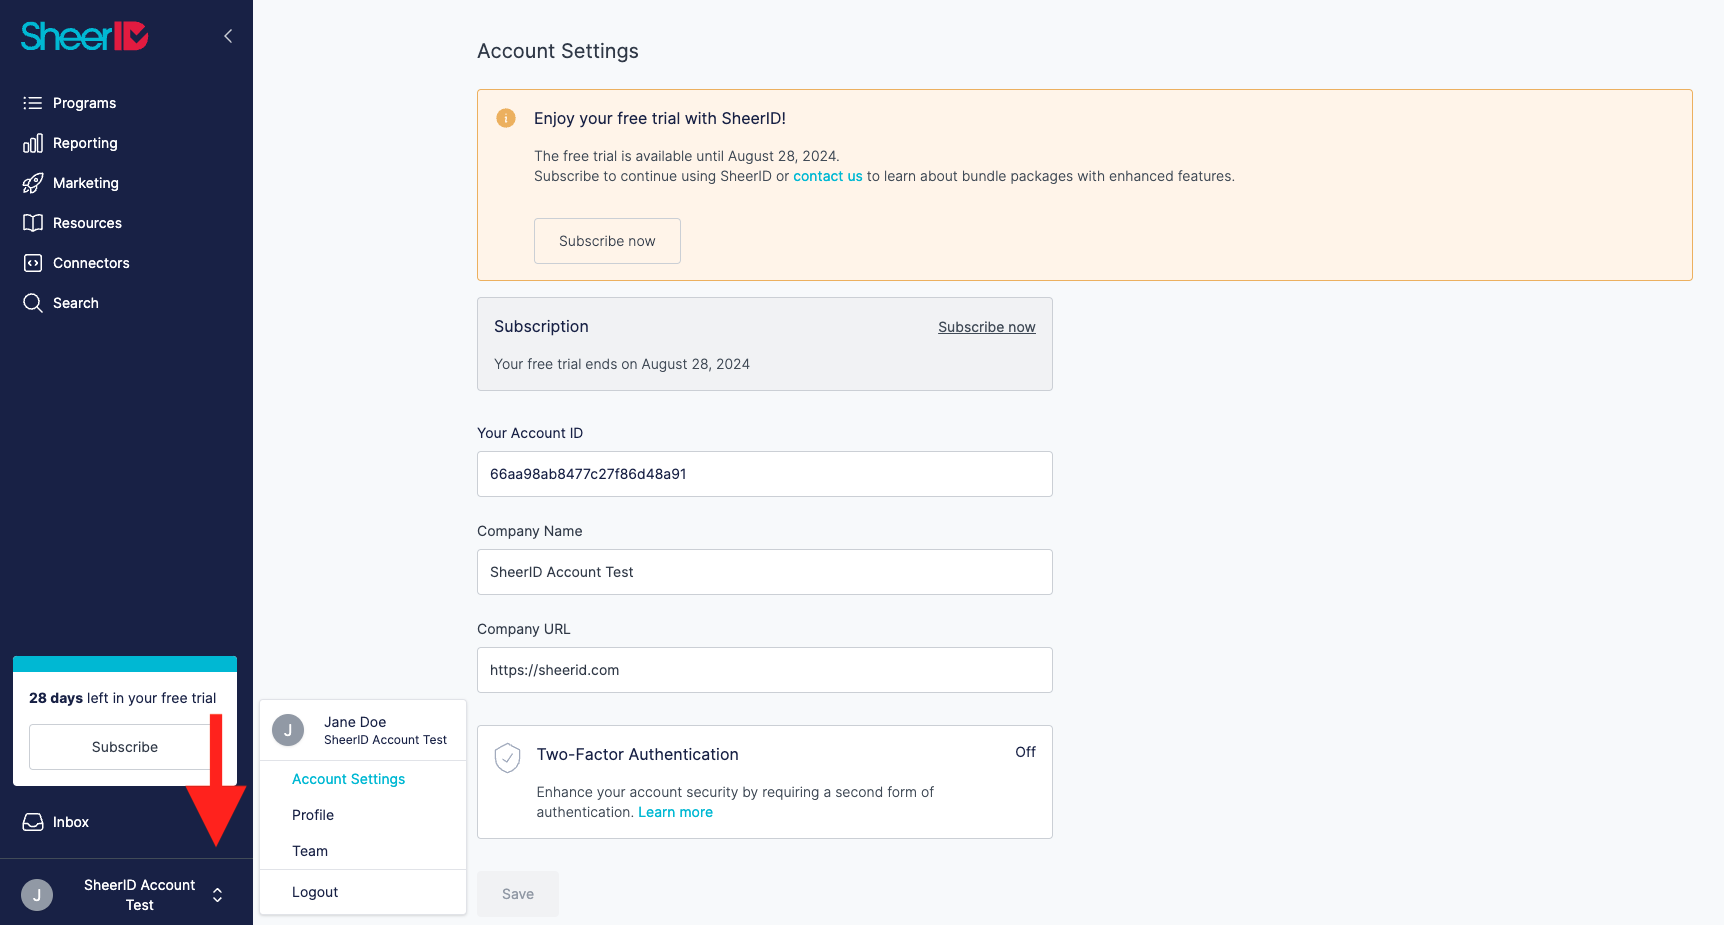
Task: Click Subscribe now button in trial banner
Action: [607, 241]
